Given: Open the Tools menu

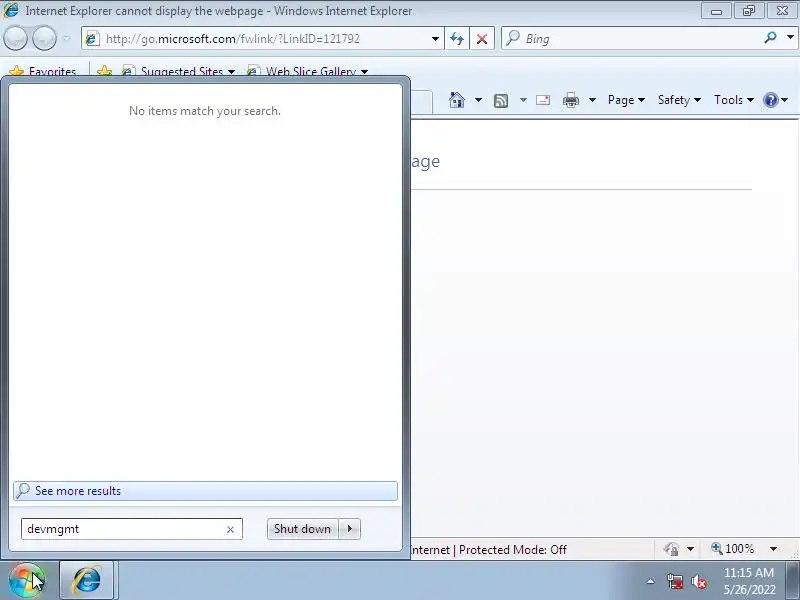Looking at the screenshot, I should coord(734,100).
